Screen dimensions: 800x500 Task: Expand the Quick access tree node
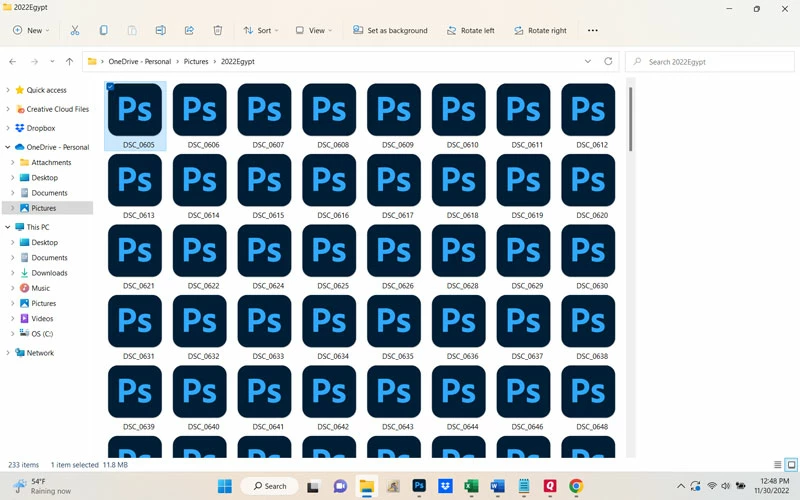[x=8, y=90]
